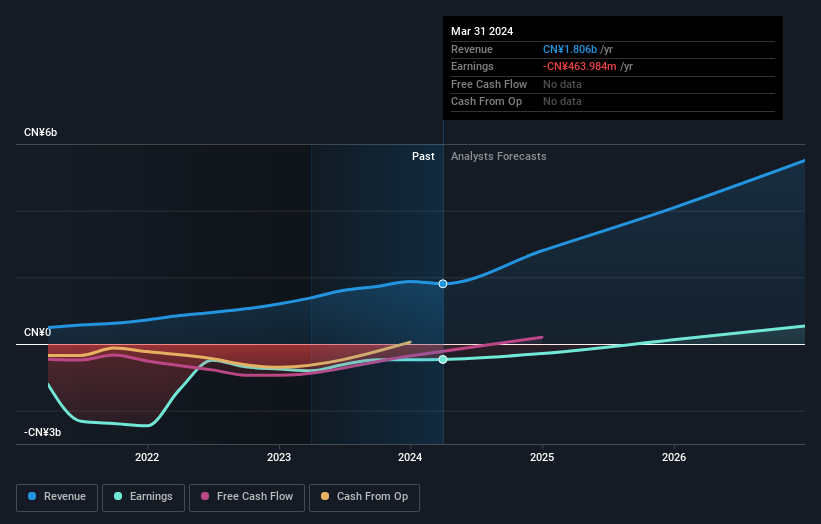Image resolution: width=821 pixels, height=524 pixels.
Task: Click the Free Cash Flow label in tooltip
Action: click(x=489, y=84)
